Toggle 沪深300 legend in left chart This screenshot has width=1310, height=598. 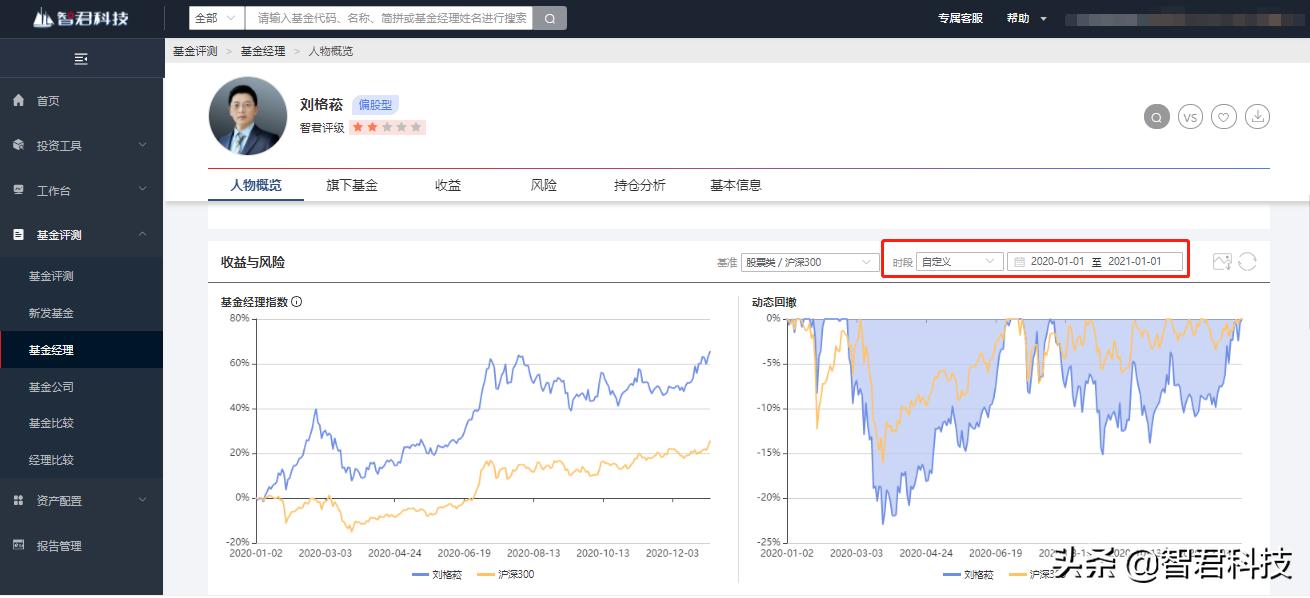[505, 574]
